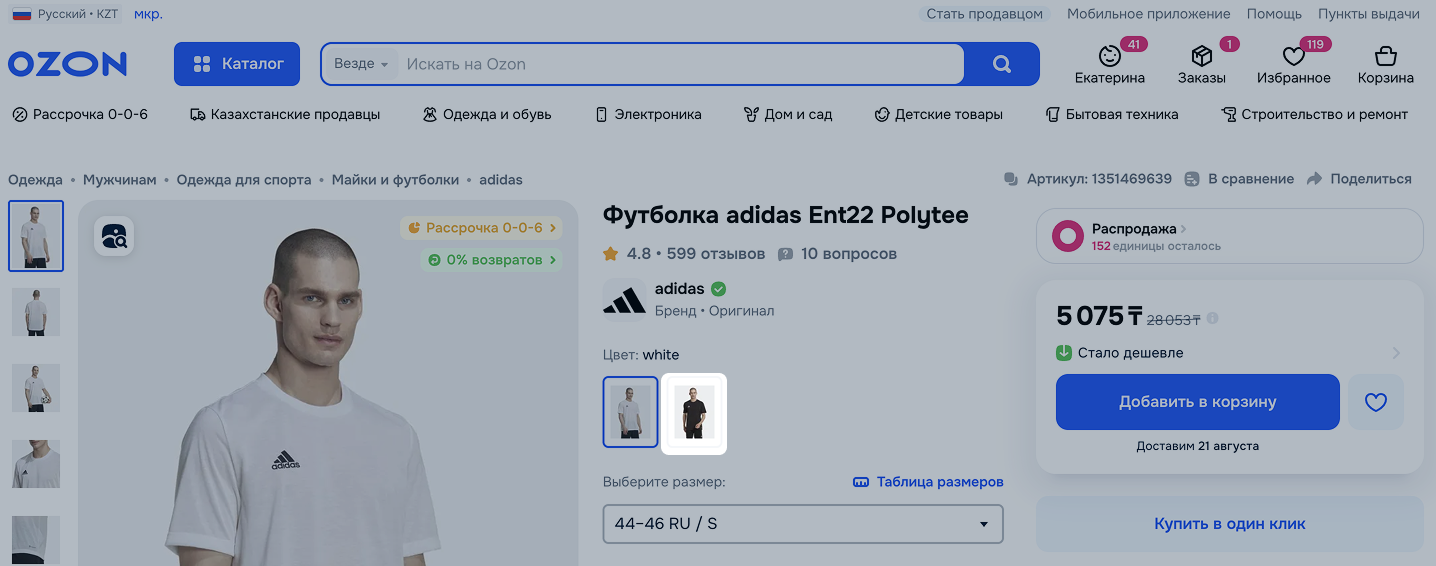Go to Одежда breadcrumb
The image size is (1436, 566).
pos(35,180)
